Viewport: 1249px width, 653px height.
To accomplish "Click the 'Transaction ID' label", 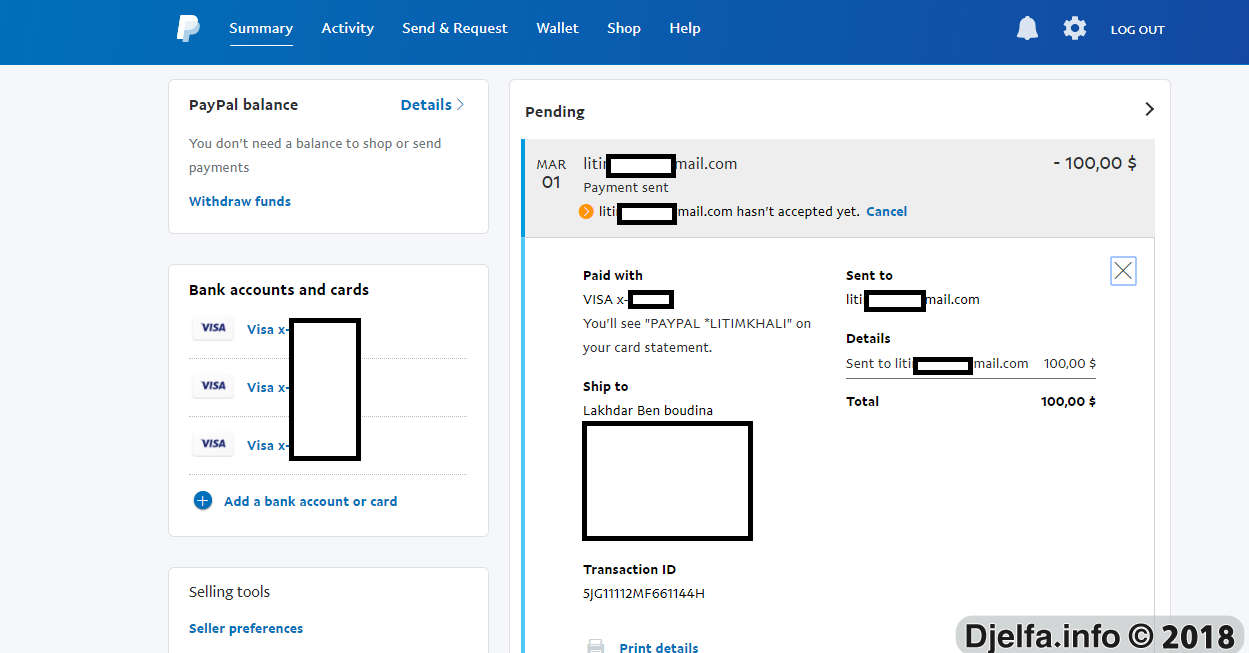I will click(629, 569).
